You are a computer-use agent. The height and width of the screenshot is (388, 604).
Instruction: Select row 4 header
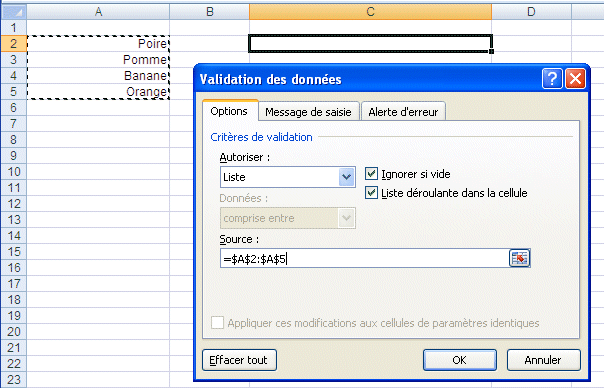pyautogui.click(x=13, y=76)
